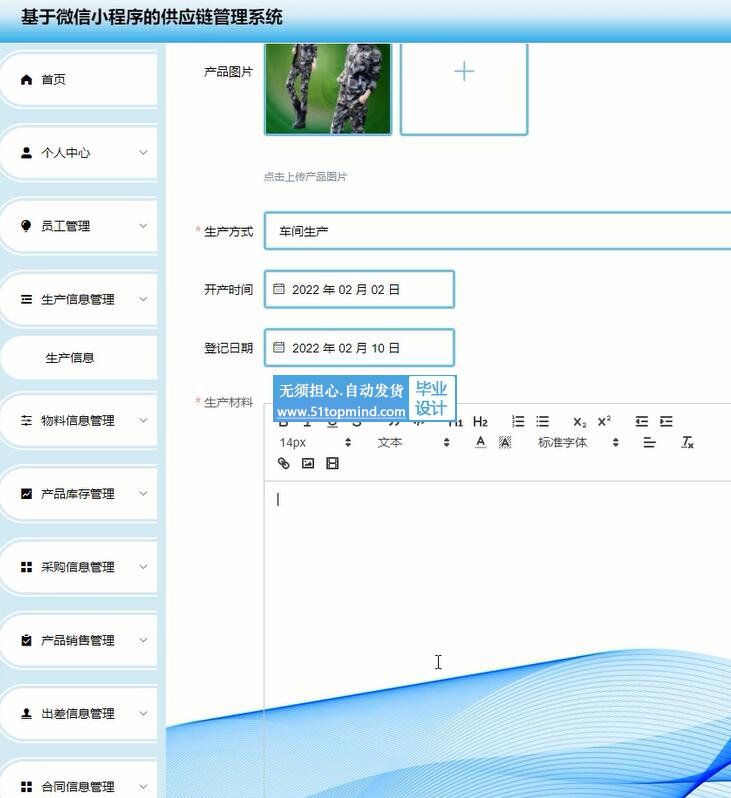Insert an ordered numbered list
The width and height of the screenshot is (731, 798).
(x=518, y=421)
